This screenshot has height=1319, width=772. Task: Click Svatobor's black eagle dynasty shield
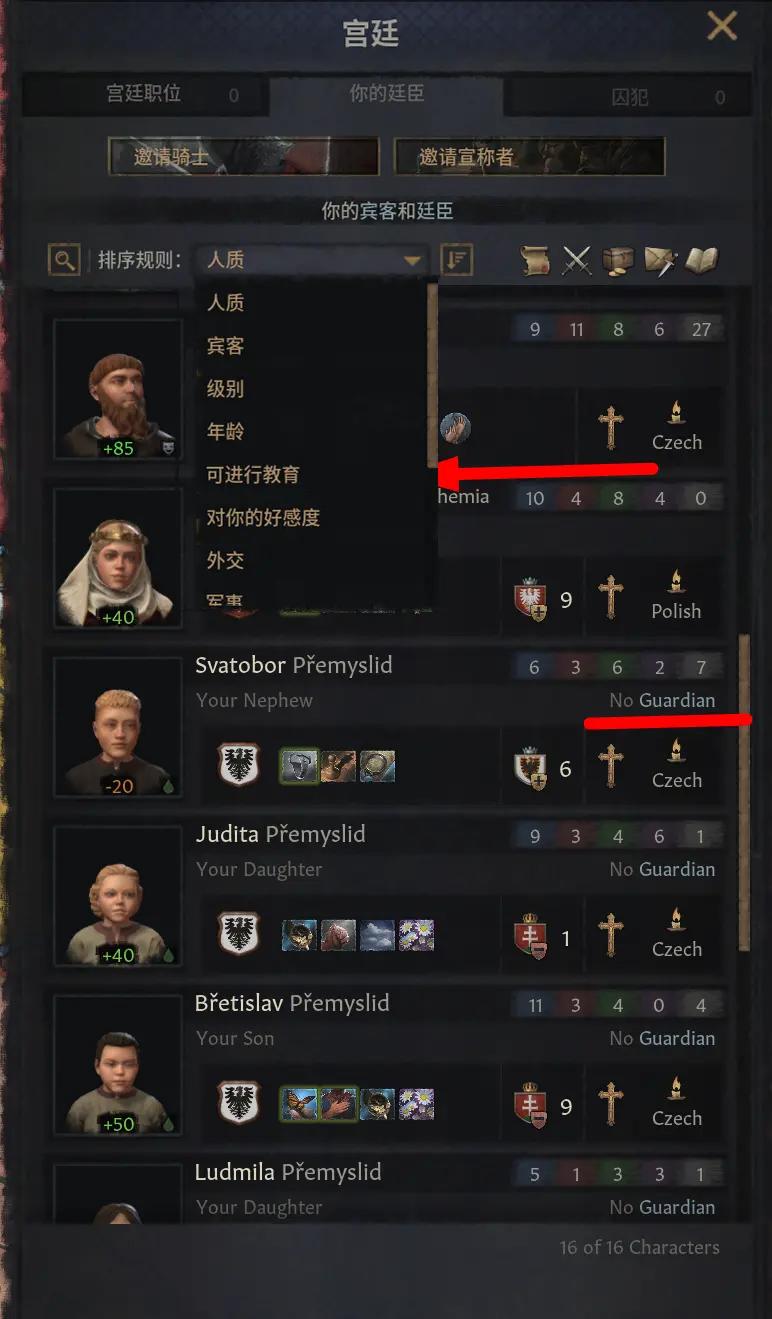pyautogui.click(x=239, y=766)
